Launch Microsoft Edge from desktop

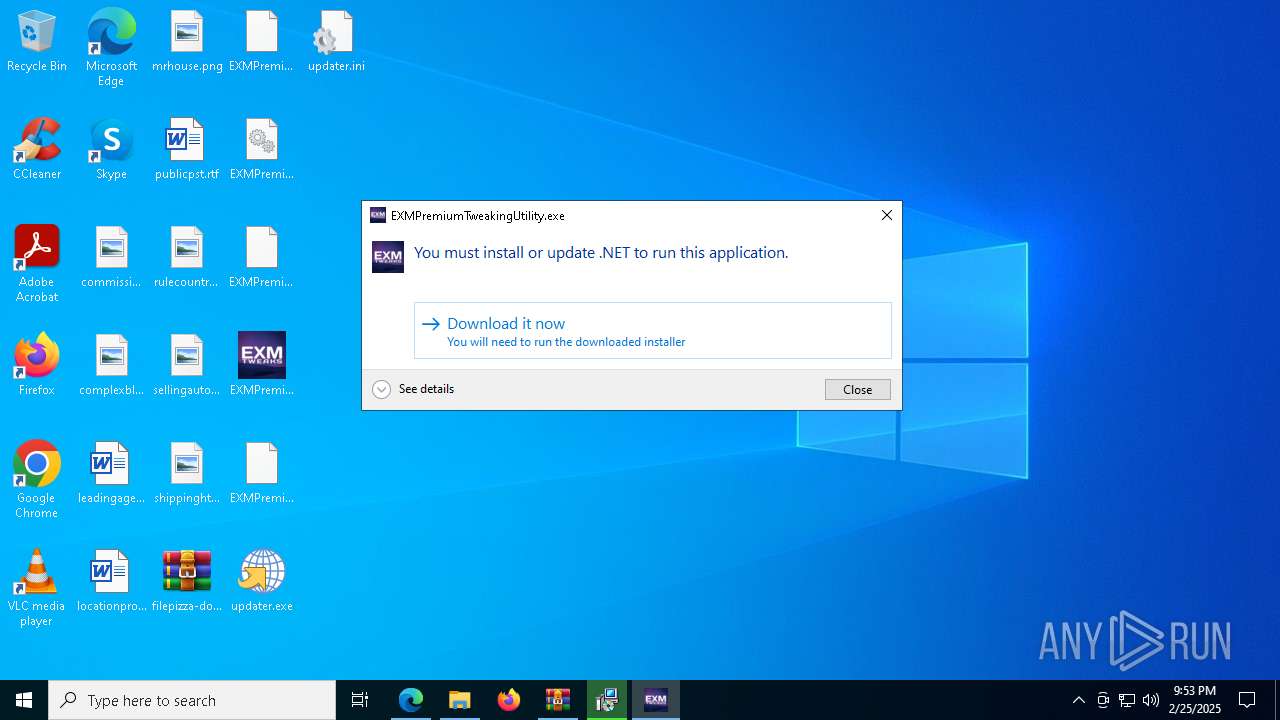tap(111, 48)
